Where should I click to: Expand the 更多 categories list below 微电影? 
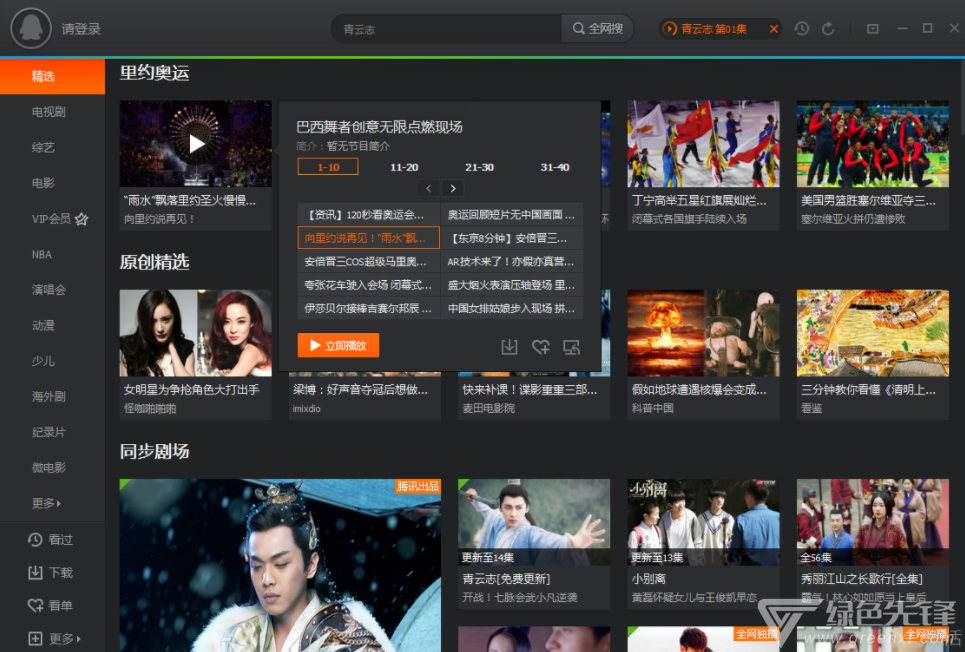pyautogui.click(x=47, y=504)
